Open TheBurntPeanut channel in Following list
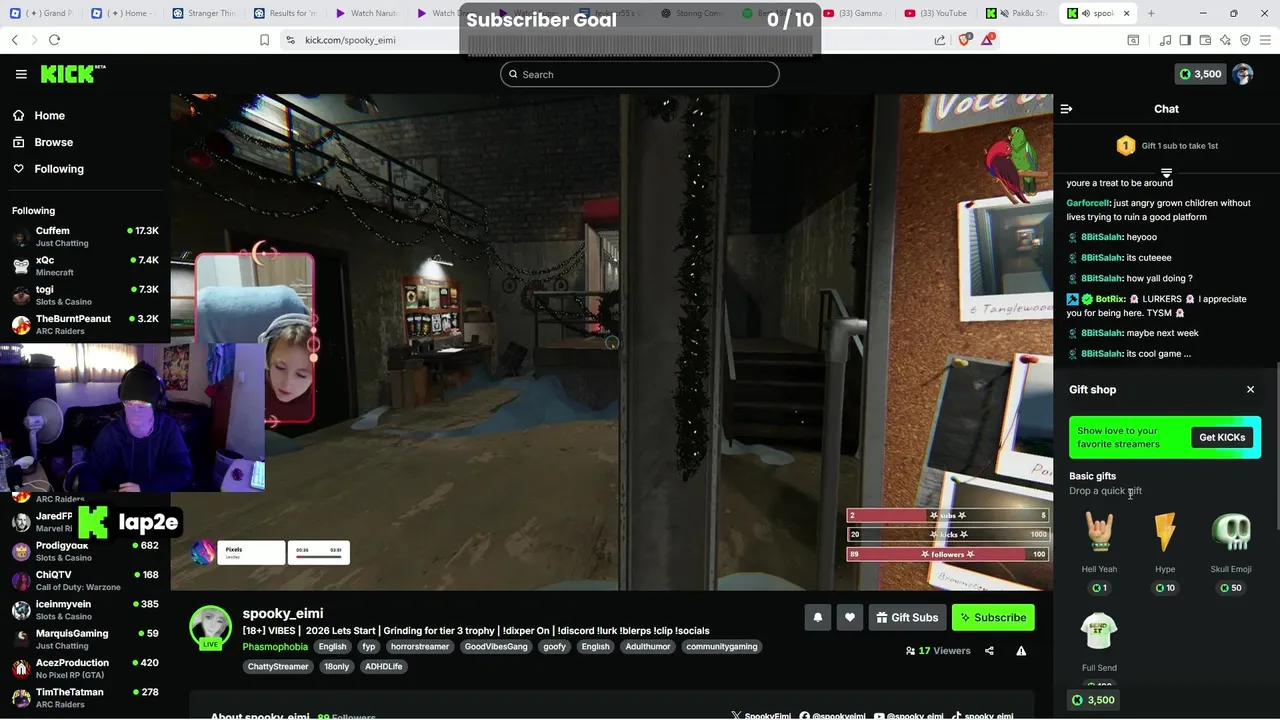Screen dimensions: 1280x720 [x=85, y=325]
